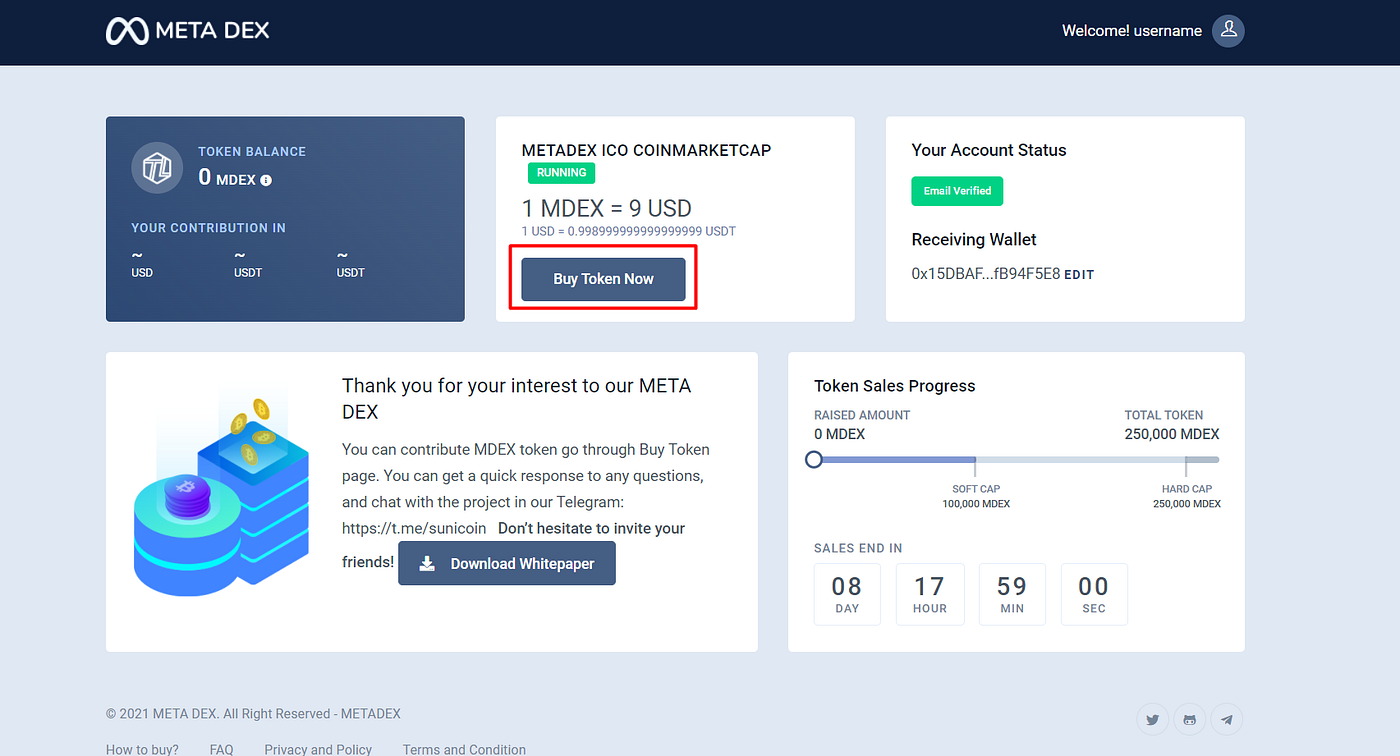Click the TOKEN BALANCE label

pos(252,152)
